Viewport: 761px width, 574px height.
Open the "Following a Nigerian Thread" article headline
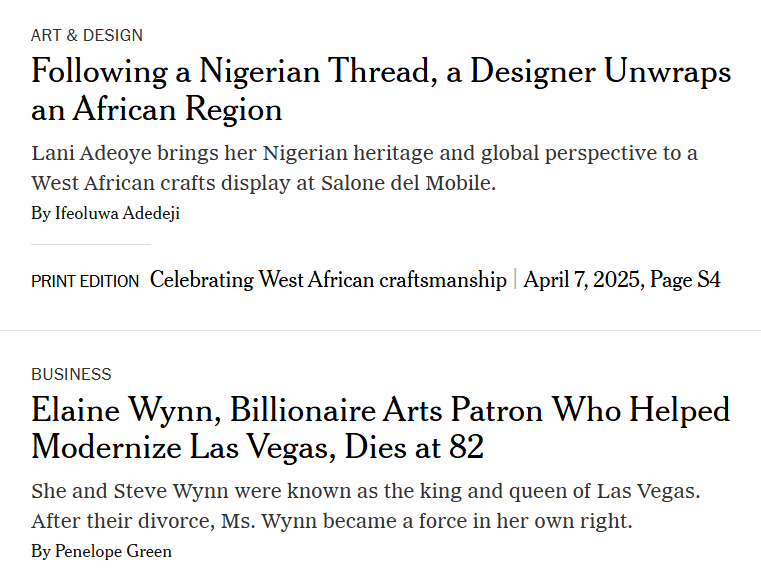pyautogui.click(x=381, y=90)
